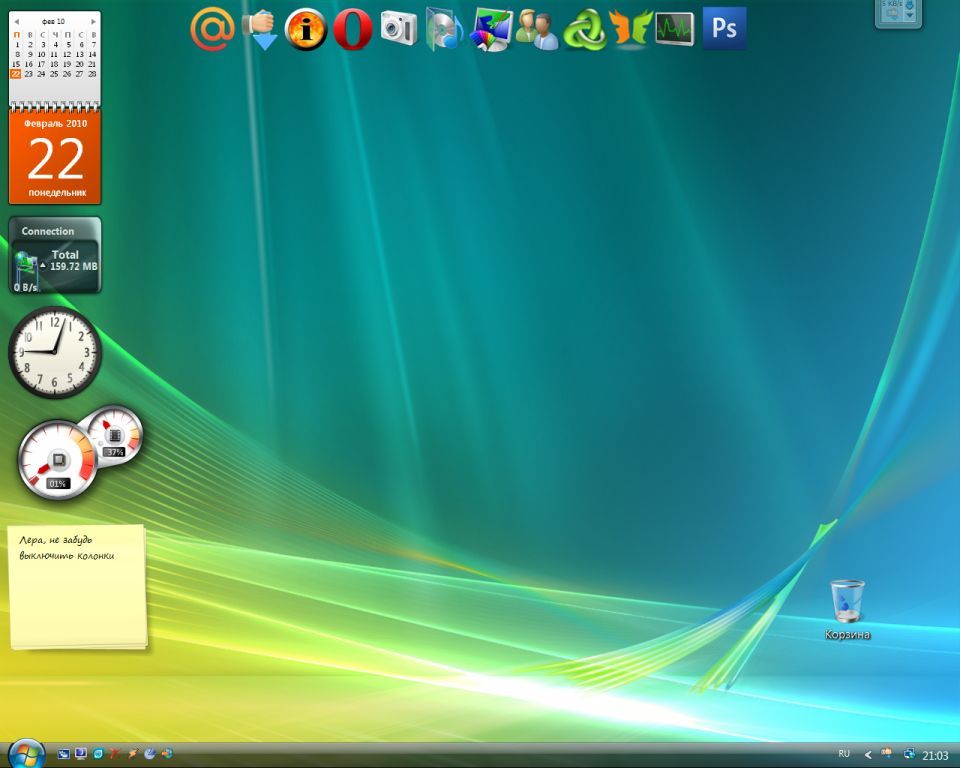This screenshot has height=768, width=960.
Task: Click the users tray icon
Action: (x=886, y=753)
